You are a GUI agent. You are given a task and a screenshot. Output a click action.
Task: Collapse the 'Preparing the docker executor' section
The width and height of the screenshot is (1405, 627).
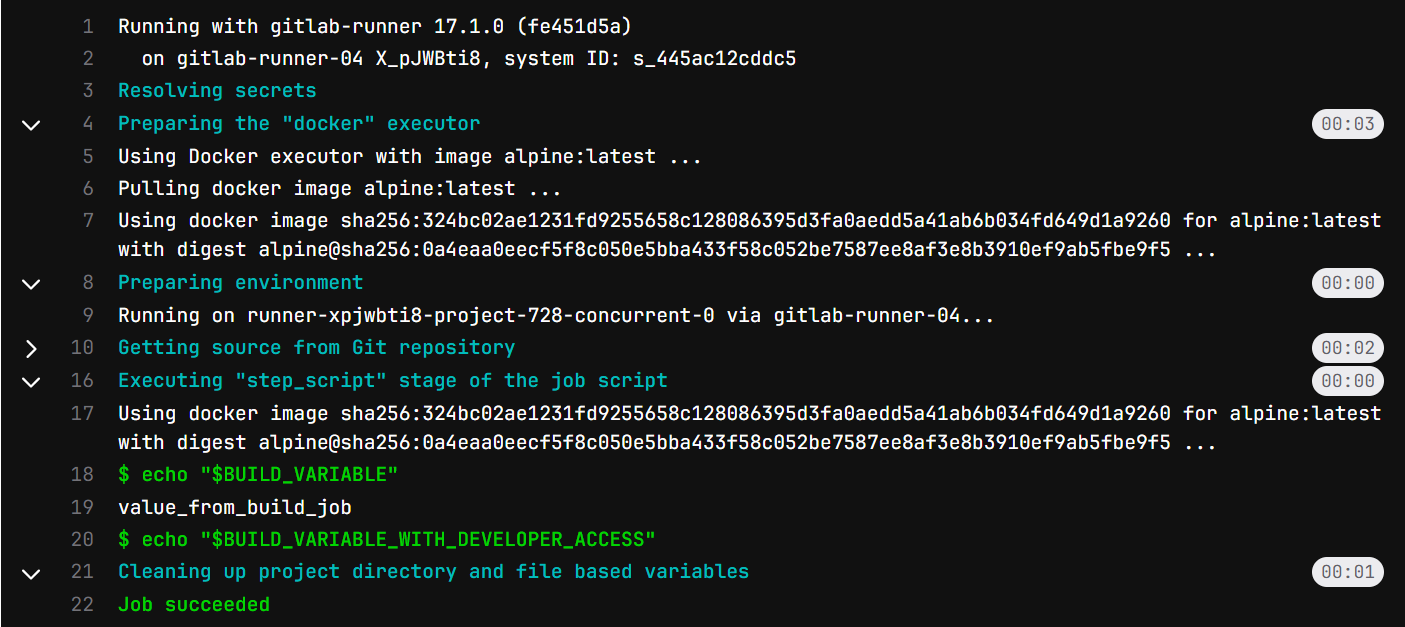click(x=31, y=125)
